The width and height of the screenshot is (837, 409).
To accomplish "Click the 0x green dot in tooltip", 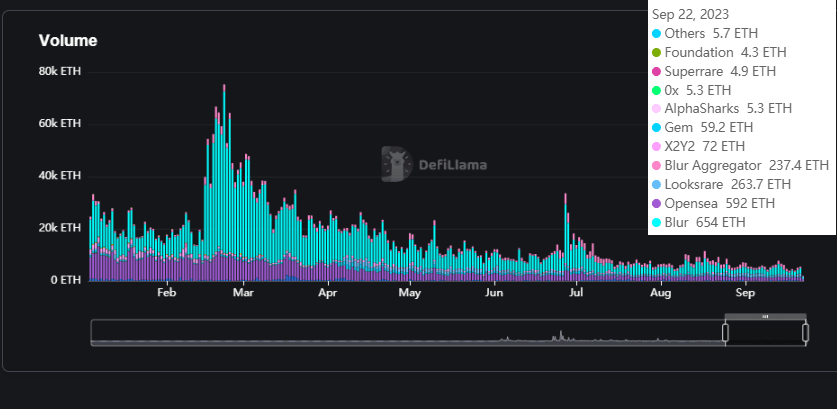I will click(656, 90).
